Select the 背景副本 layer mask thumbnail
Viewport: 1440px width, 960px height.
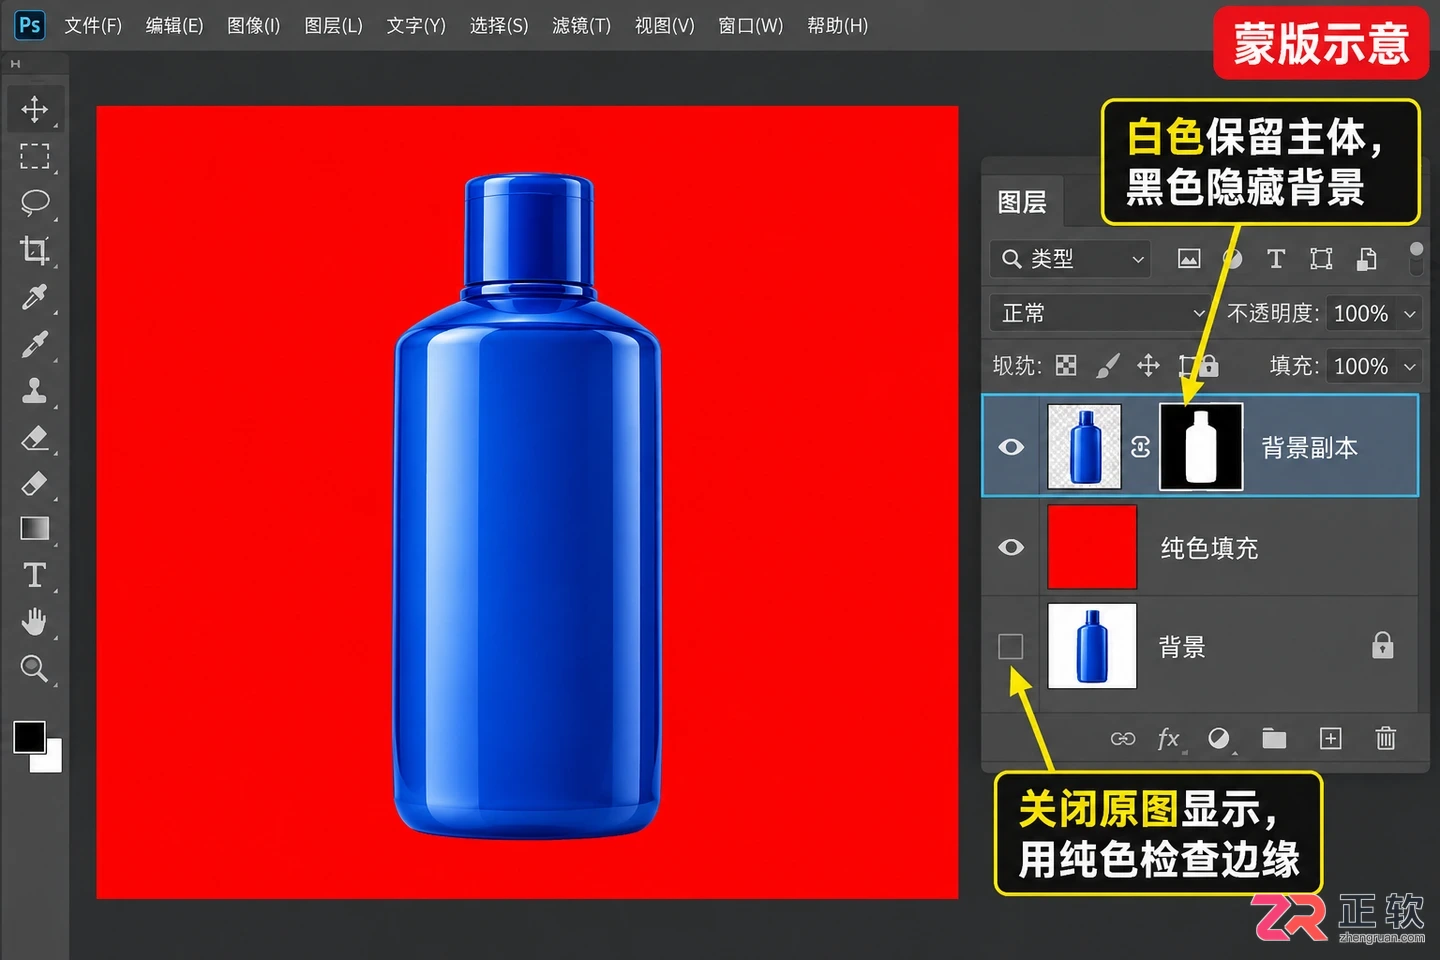point(1201,447)
